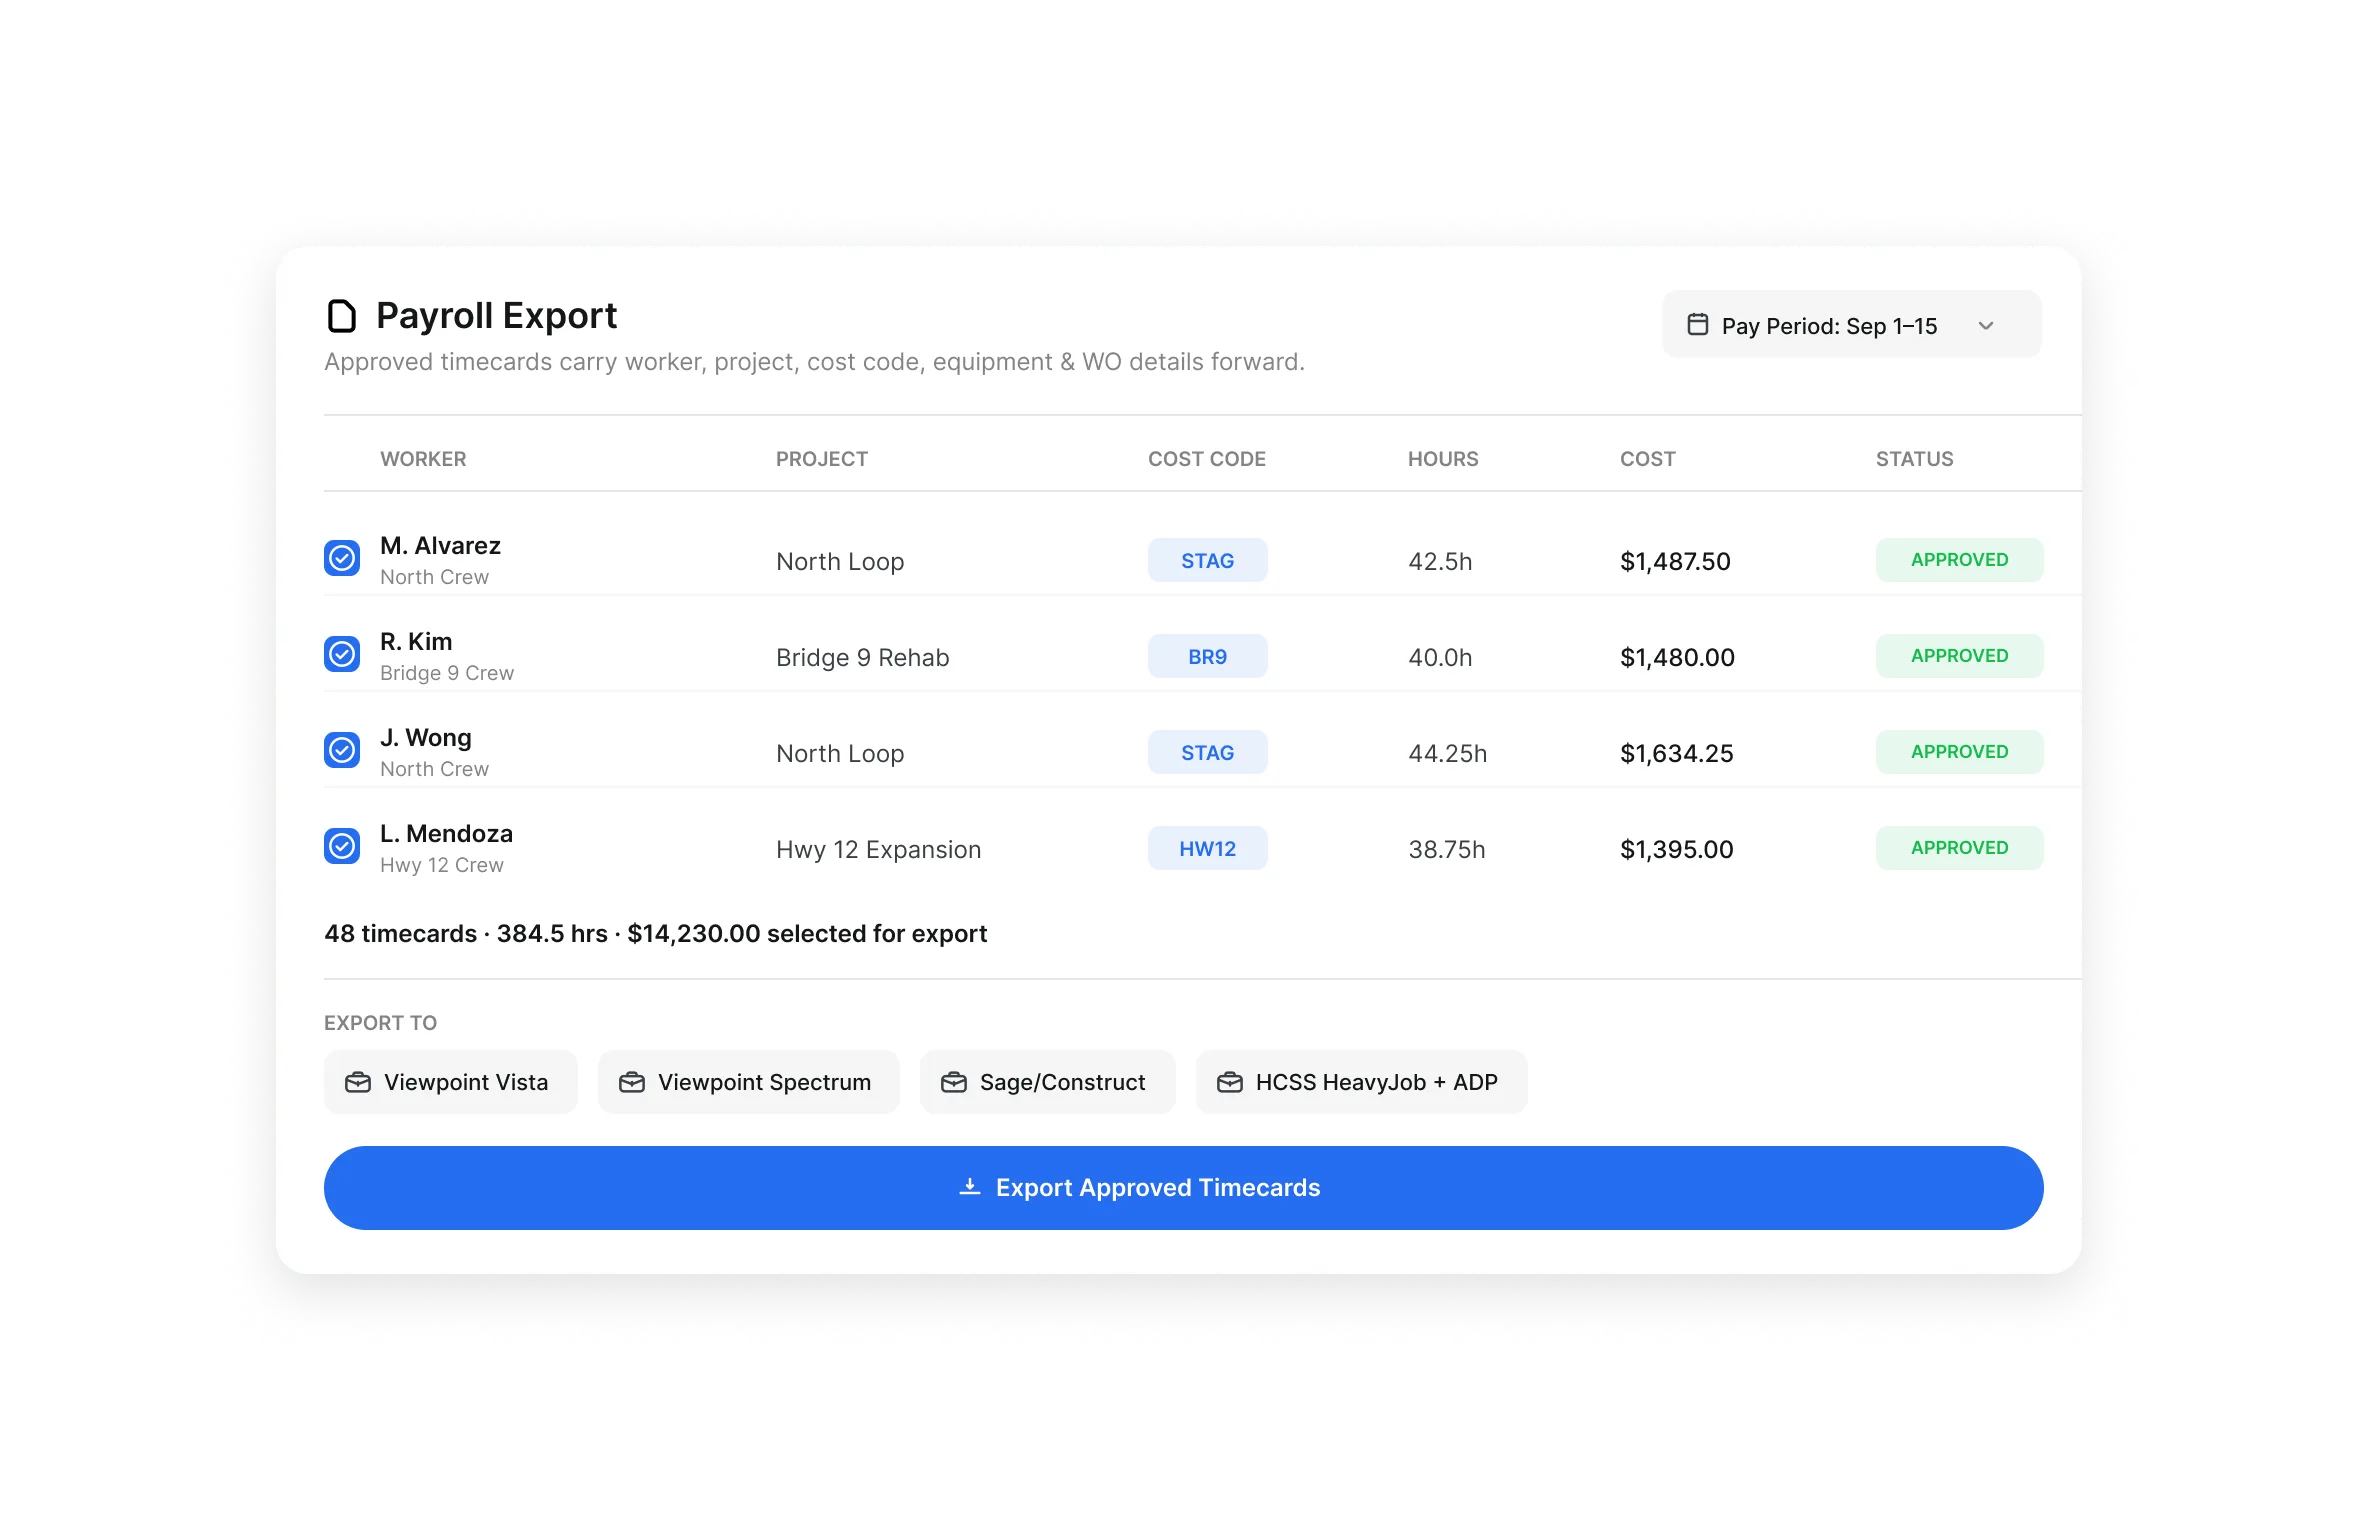Pick Sage/Construct as export destination
Image resolution: width=2360 pixels, height=1520 pixels.
click(1047, 1082)
